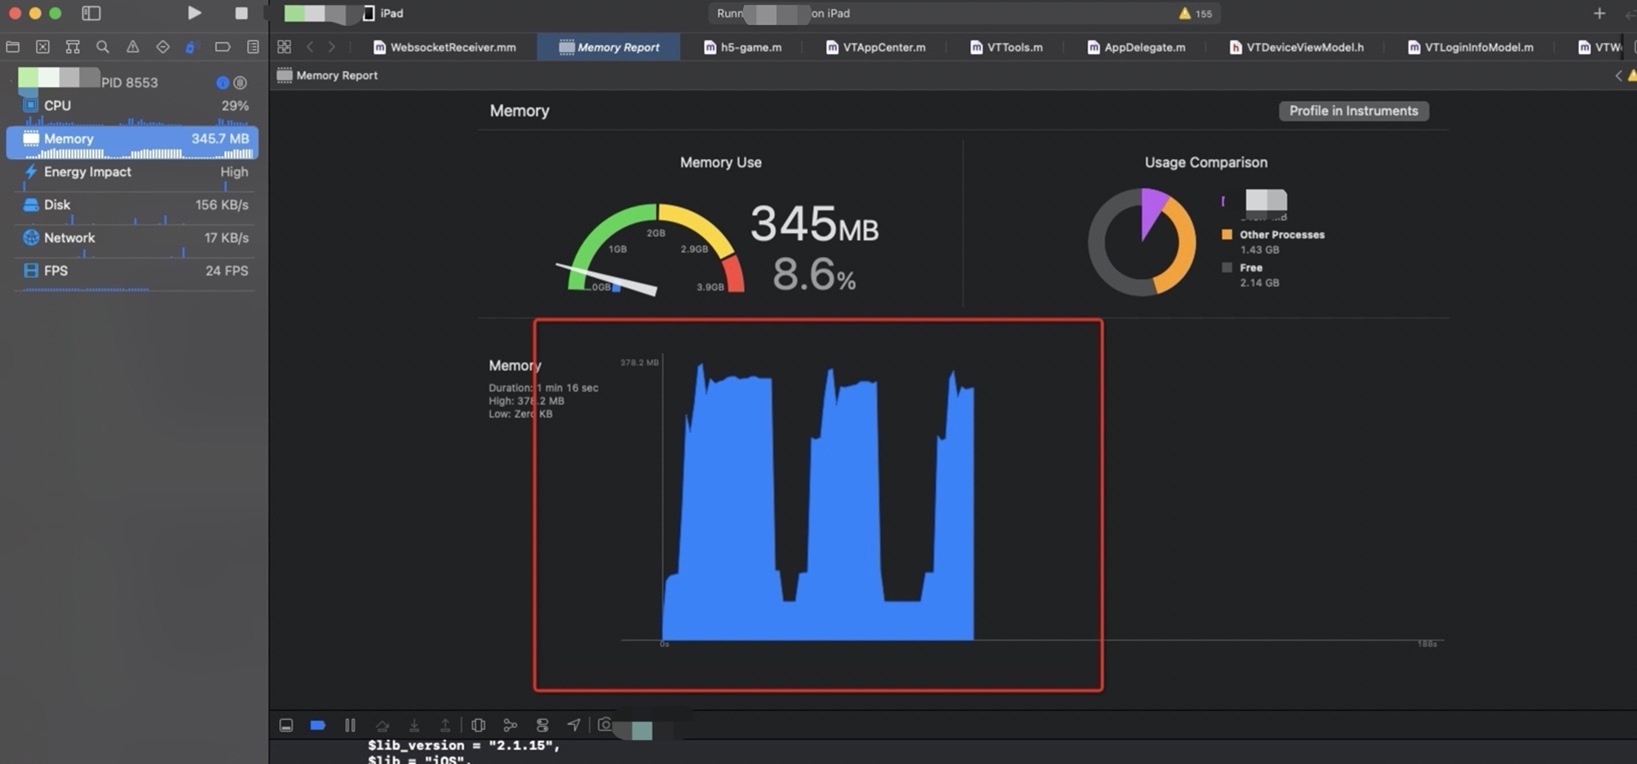Image resolution: width=1637 pixels, height=764 pixels.
Task: Click Simulate Location arrow icon
Action: 574,725
